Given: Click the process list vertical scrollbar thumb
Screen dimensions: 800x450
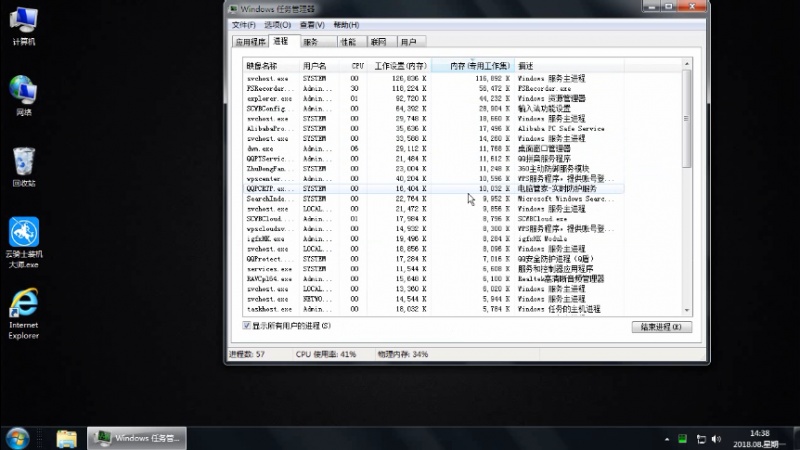Looking at the screenshot, I should [687, 118].
